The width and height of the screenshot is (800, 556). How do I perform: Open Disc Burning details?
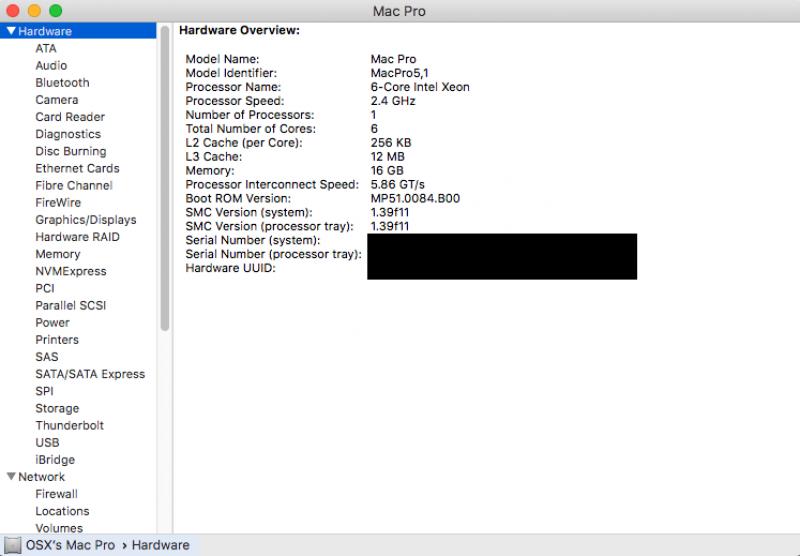coord(71,151)
